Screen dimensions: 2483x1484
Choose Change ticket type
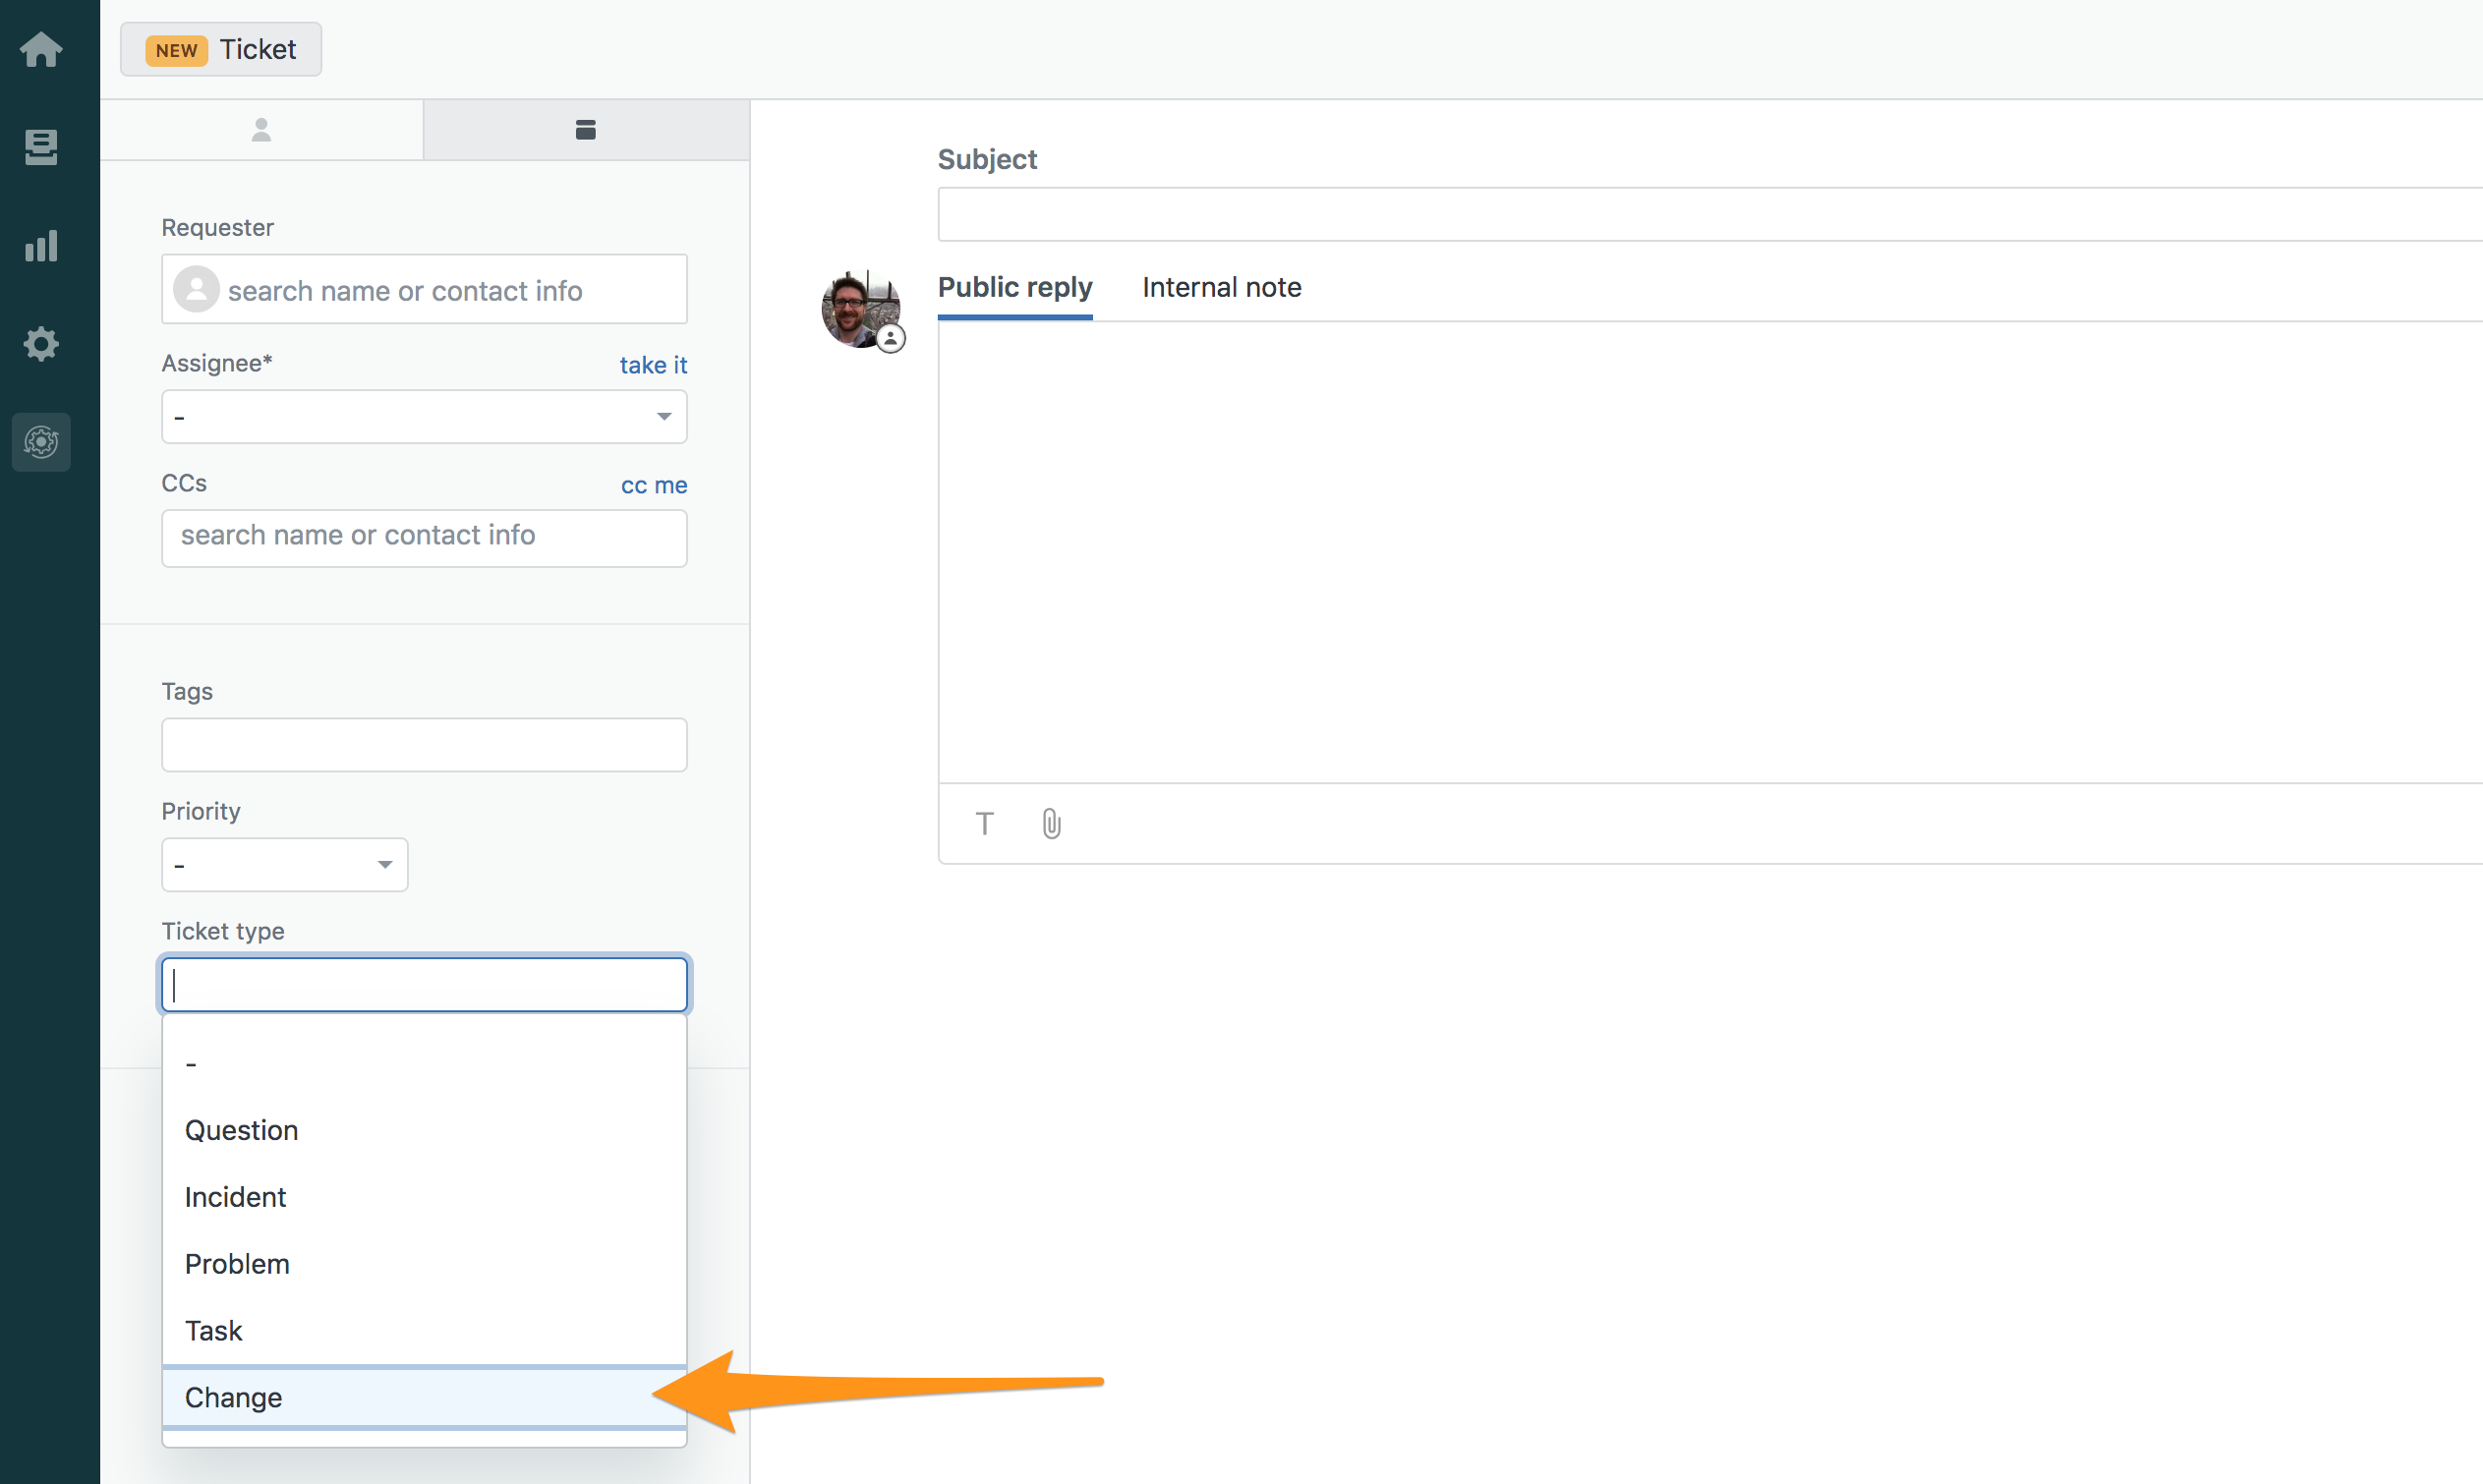tap(424, 1398)
